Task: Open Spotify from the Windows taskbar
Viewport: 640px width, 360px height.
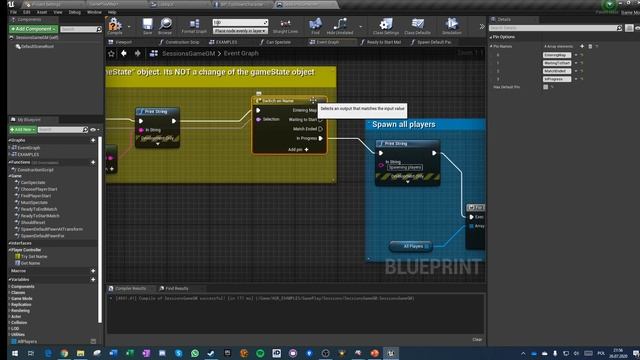Action: [x=260, y=353]
